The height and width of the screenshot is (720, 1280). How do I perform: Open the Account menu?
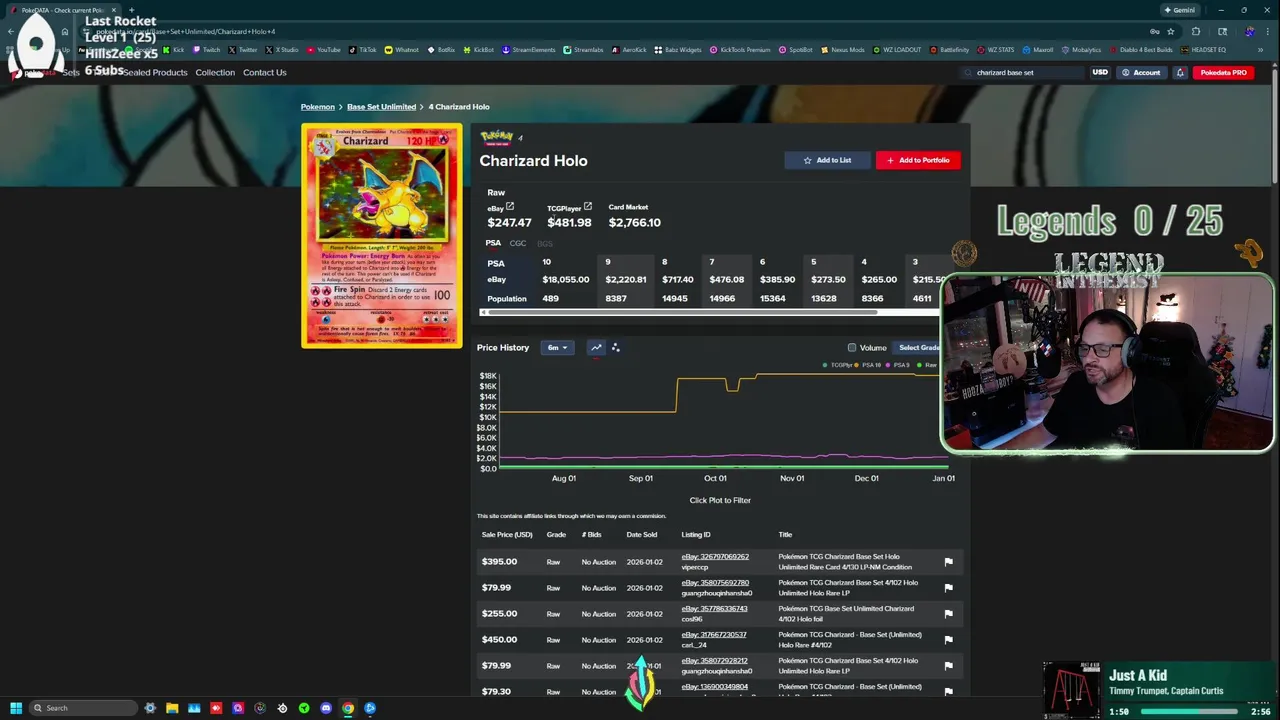coord(1141,72)
